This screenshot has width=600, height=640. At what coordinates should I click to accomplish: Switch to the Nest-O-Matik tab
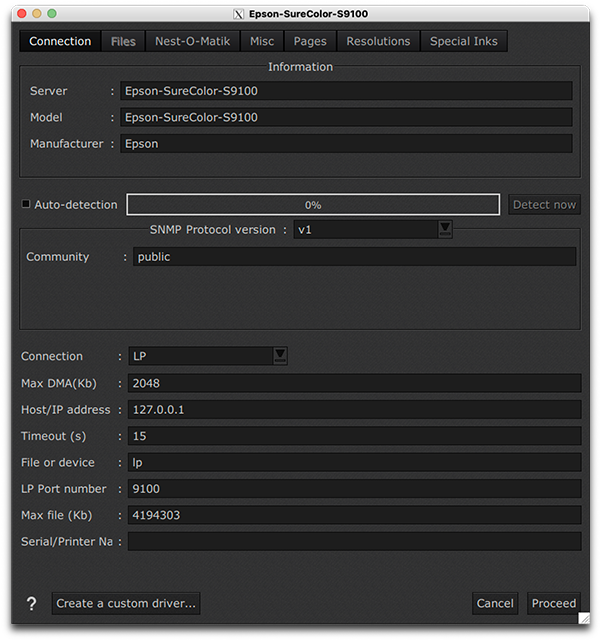click(193, 41)
